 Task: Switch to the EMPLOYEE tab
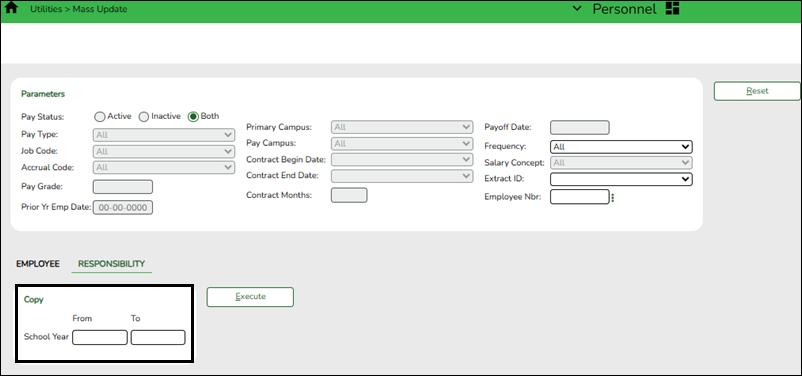(x=38, y=264)
